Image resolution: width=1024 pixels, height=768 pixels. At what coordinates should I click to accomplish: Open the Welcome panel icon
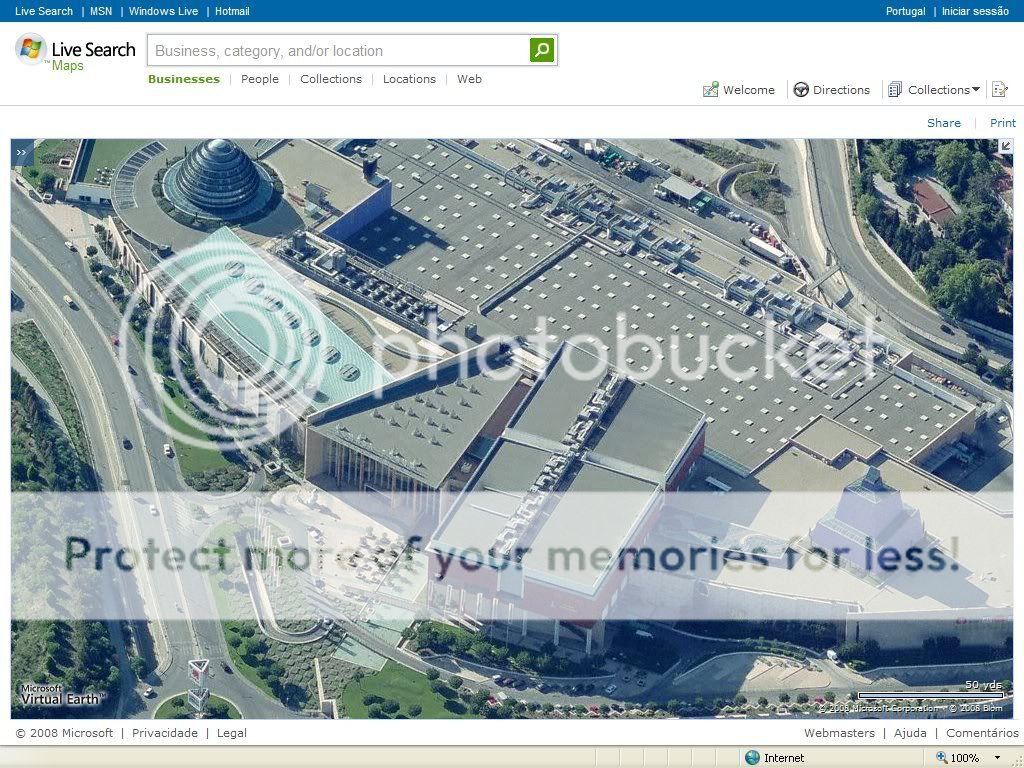711,90
